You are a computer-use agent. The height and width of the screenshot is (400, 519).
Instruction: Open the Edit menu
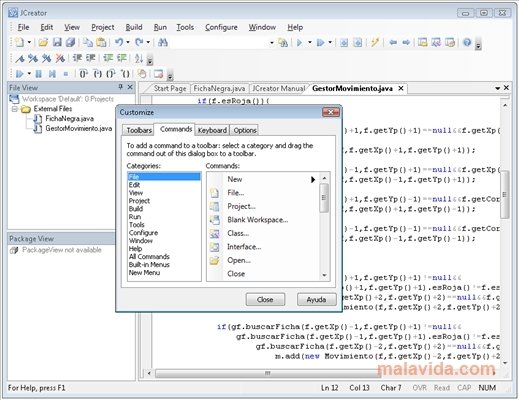[x=47, y=27]
